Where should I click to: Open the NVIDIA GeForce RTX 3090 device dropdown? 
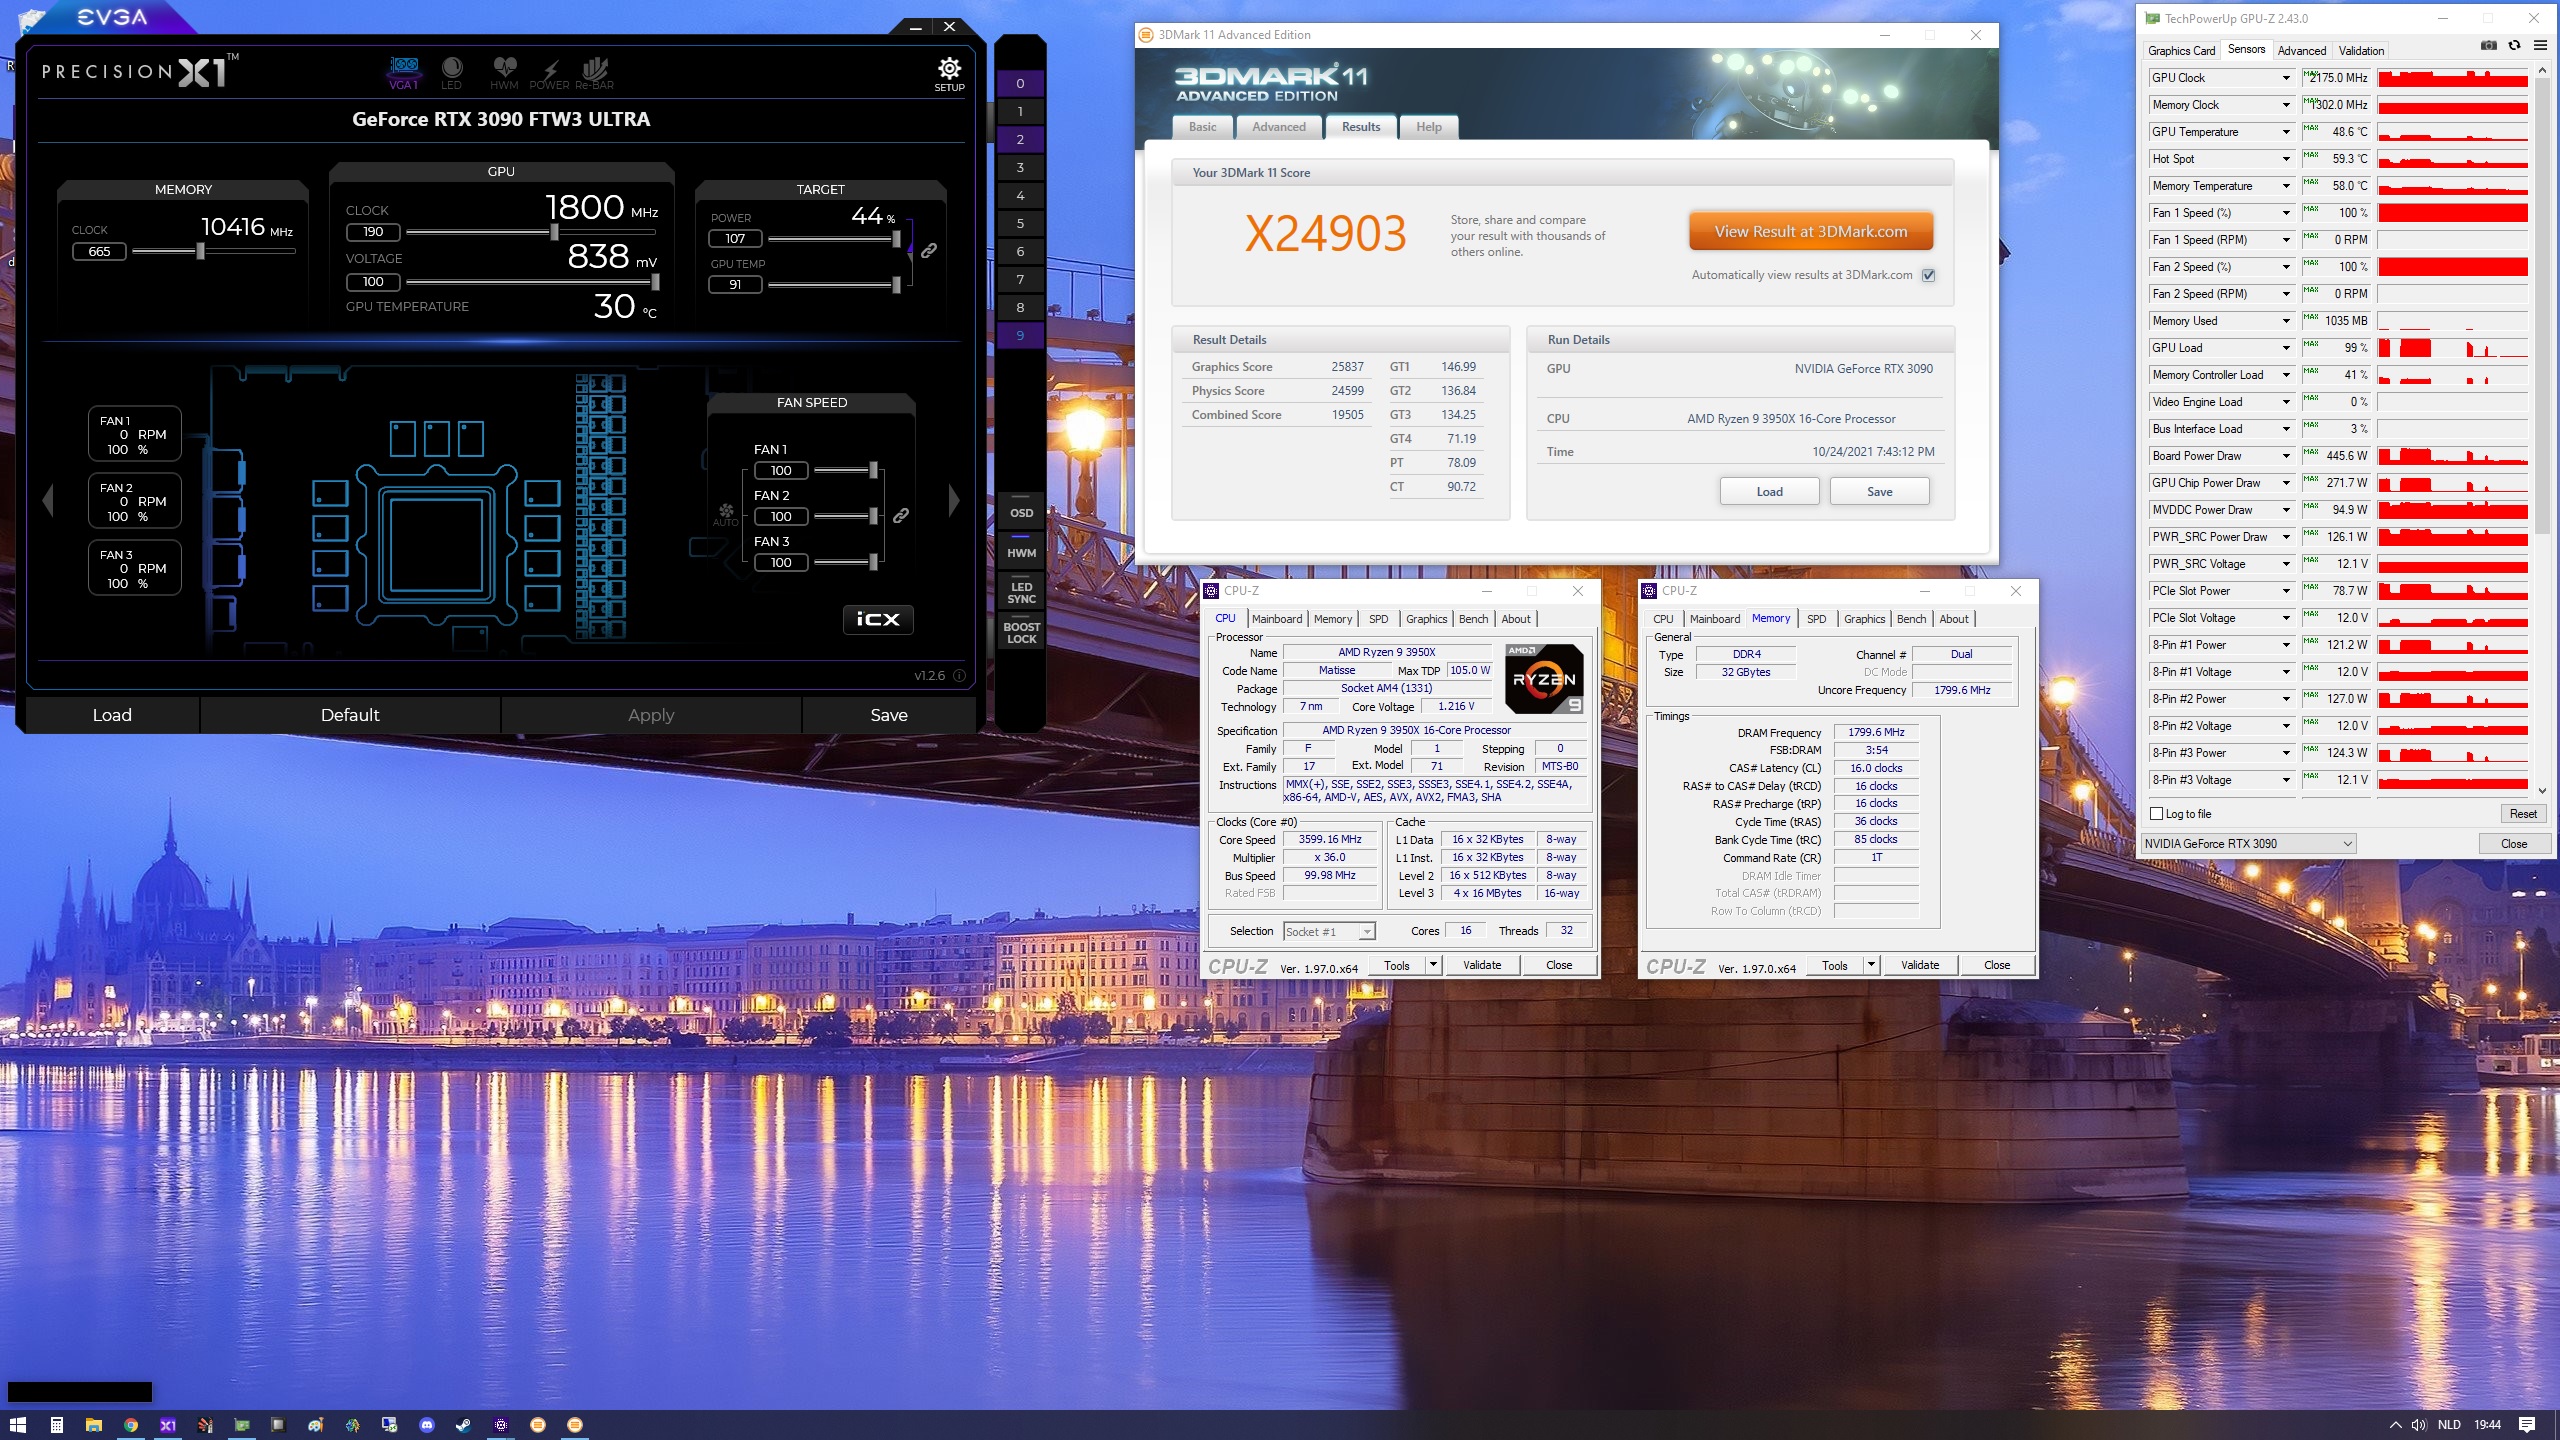(x=2248, y=844)
